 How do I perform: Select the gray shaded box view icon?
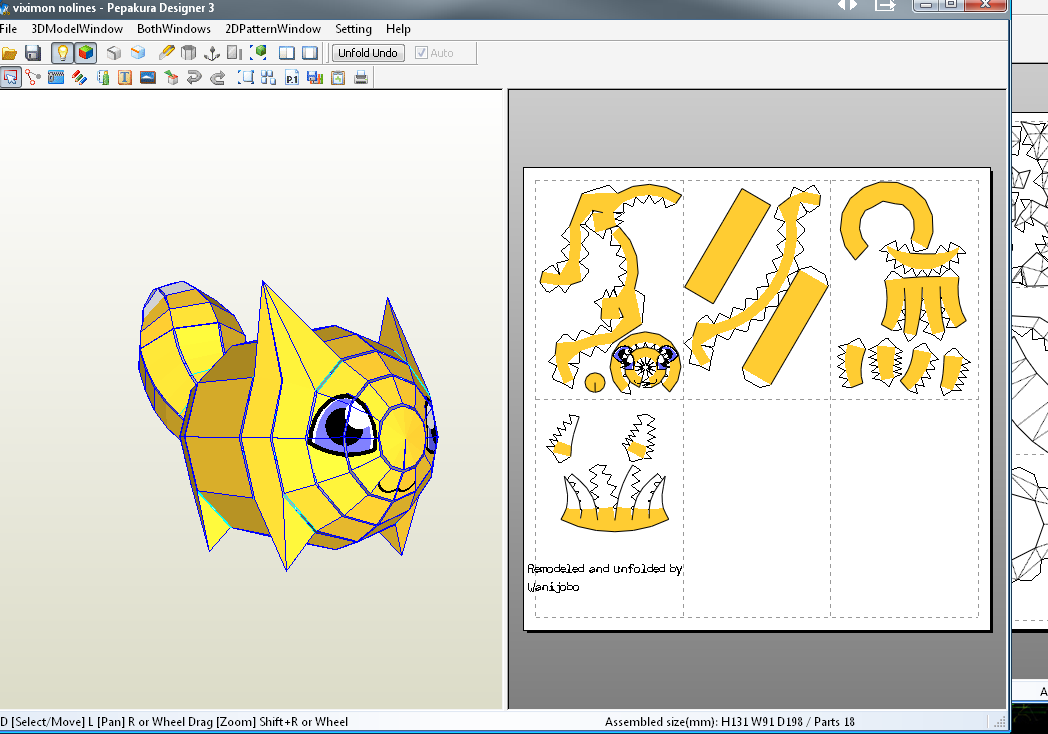coord(114,53)
